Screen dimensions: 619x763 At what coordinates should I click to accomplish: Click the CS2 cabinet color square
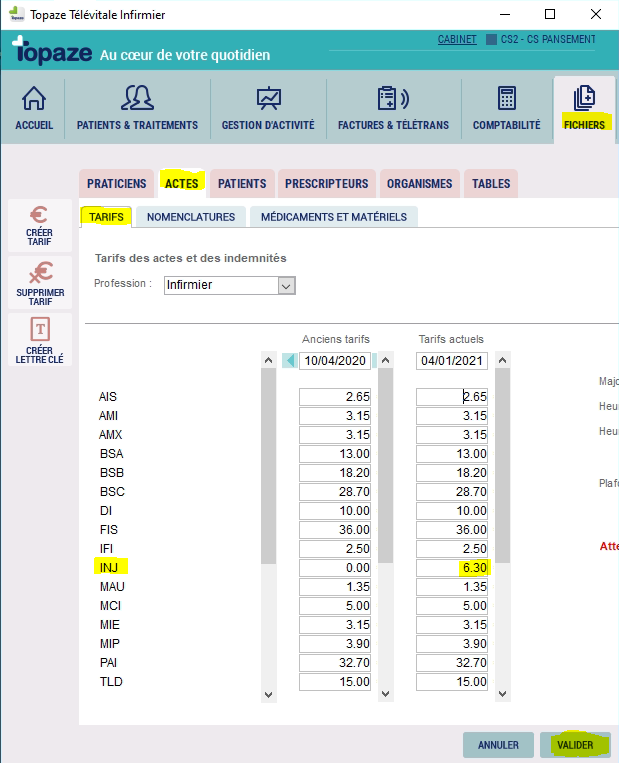pyautogui.click(x=492, y=39)
